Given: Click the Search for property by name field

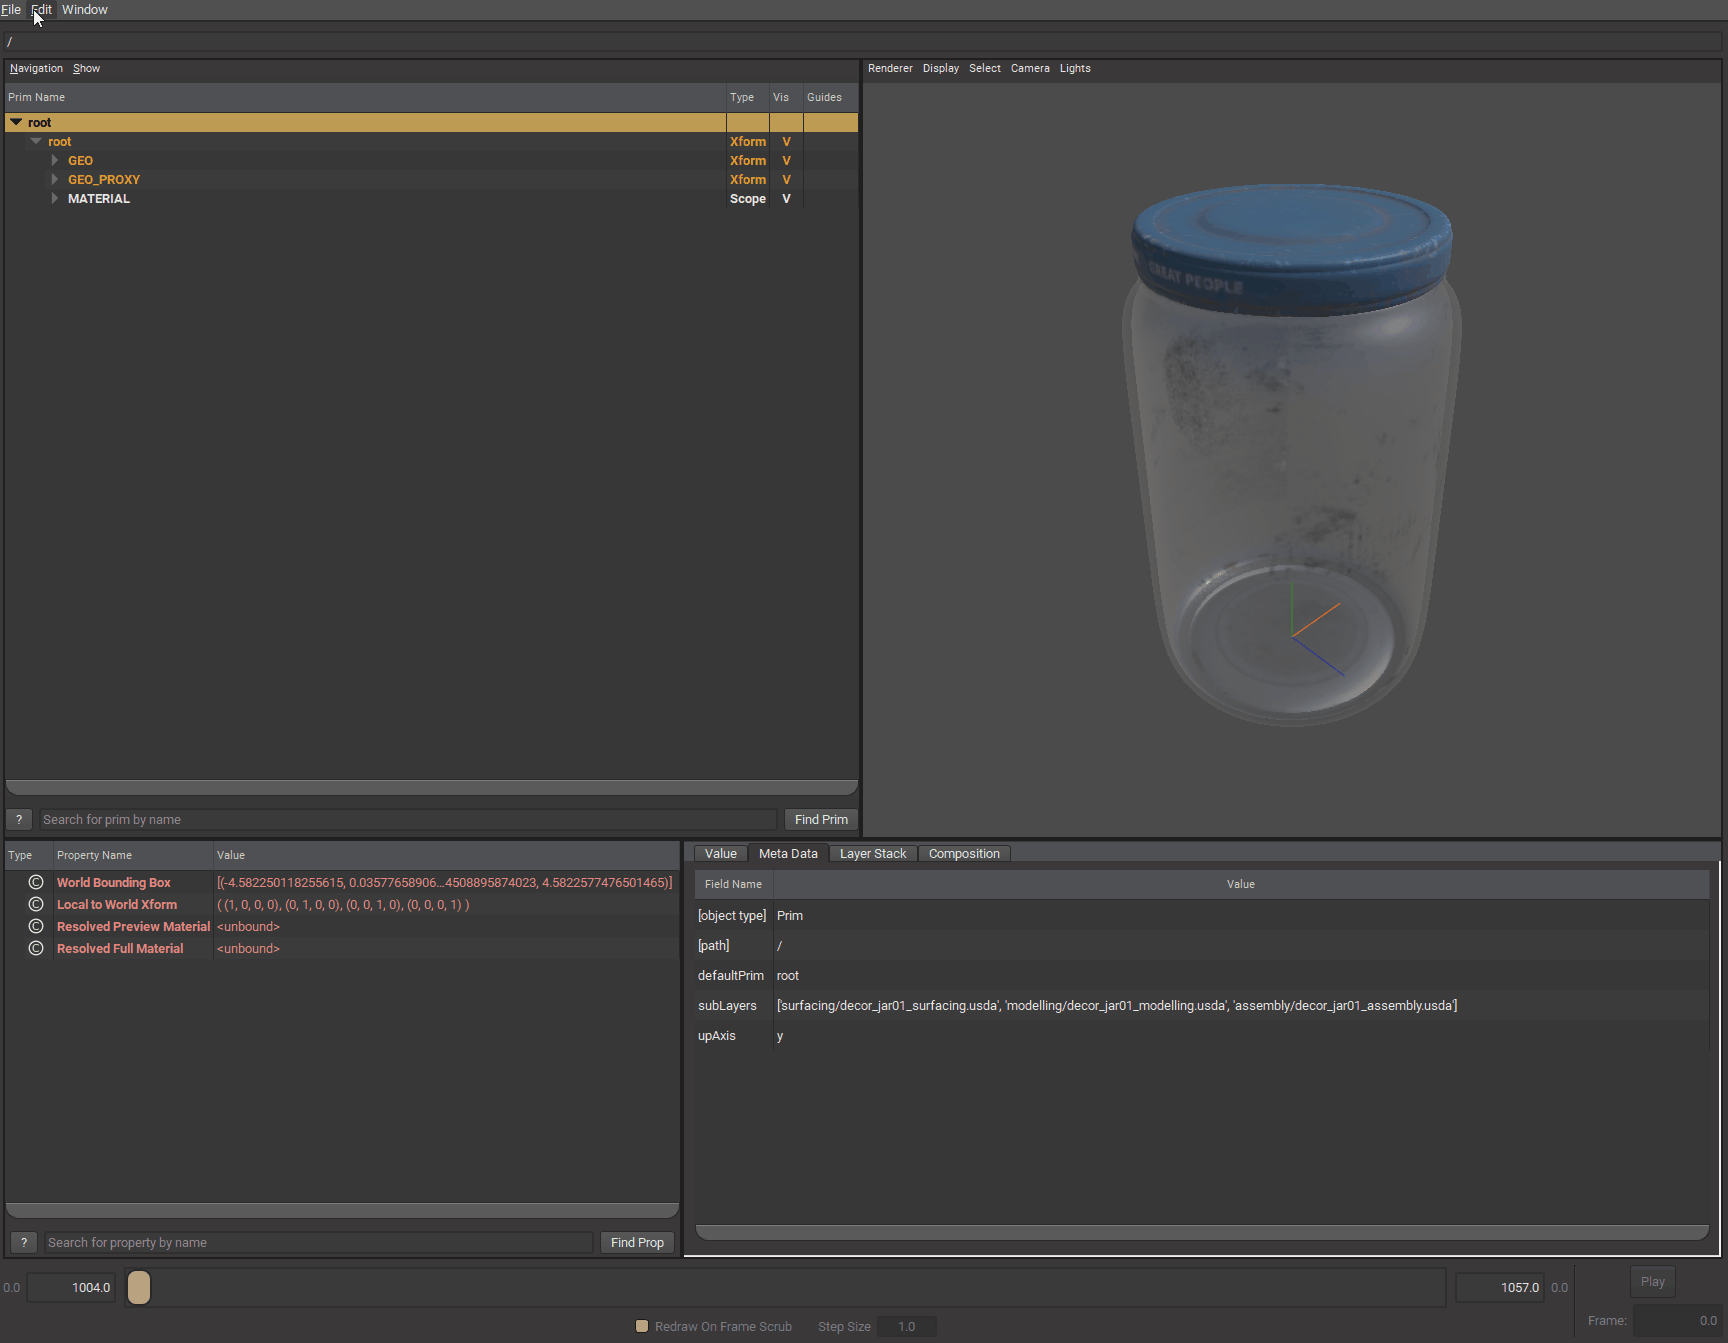Looking at the screenshot, I should click(x=318, y=1242).
